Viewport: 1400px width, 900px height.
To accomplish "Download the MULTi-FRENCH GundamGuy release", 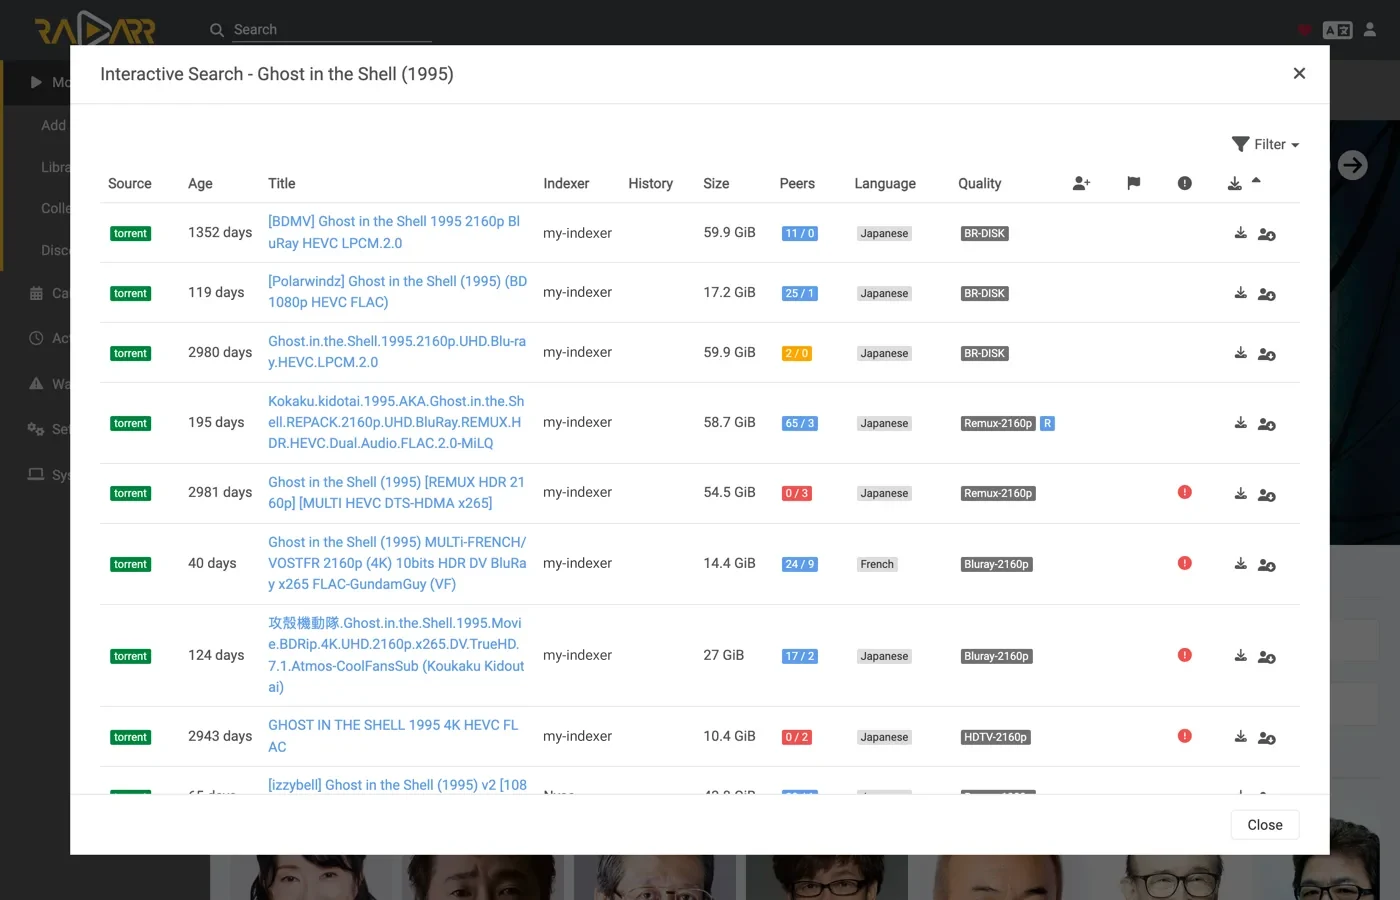I will coord(1240,564).
